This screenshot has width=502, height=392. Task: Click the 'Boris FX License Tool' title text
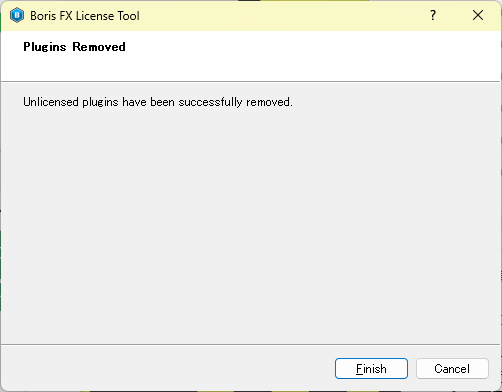point(85,16)
